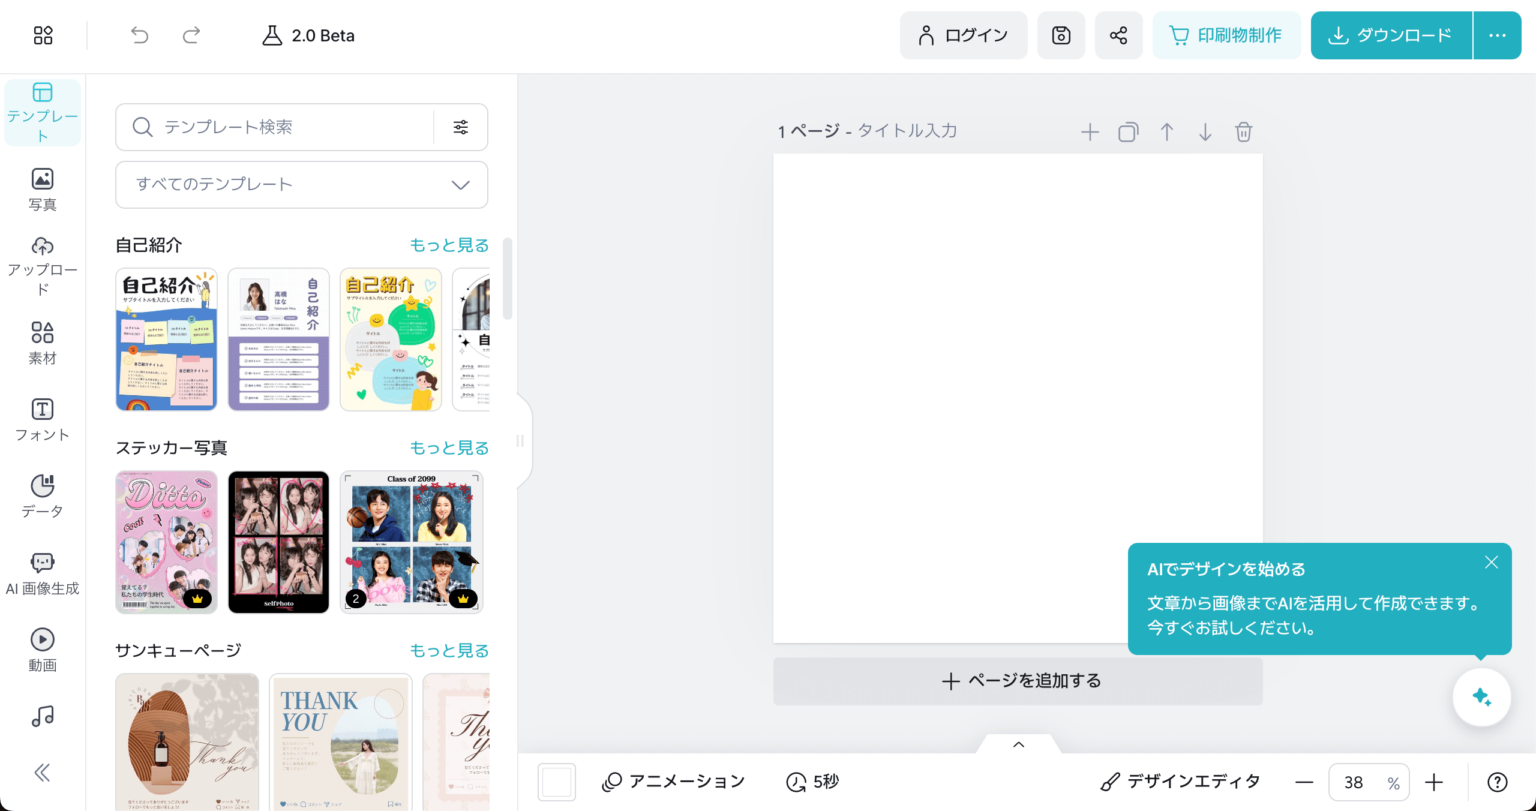Open the 写真 panel in the sidebar
Viewport: 1536px width, 811px height.
42,188
